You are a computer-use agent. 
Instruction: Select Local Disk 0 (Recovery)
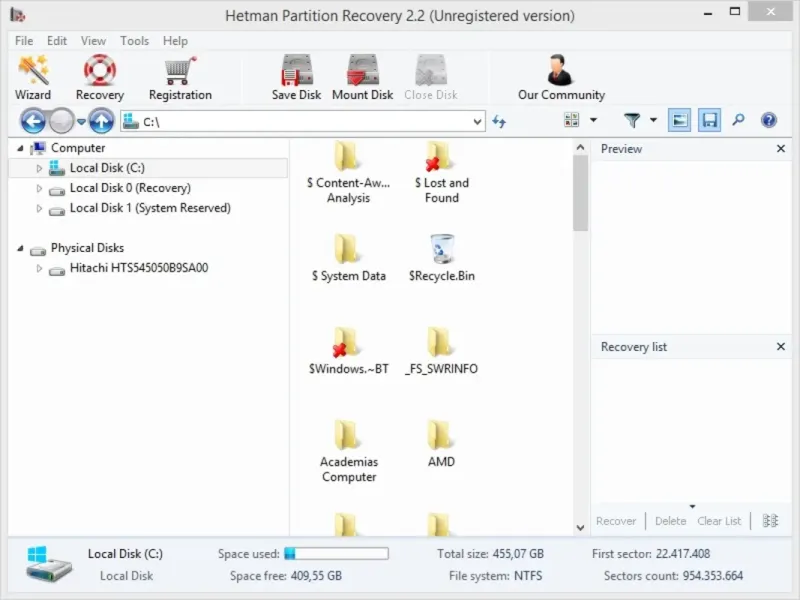point(130,188)
